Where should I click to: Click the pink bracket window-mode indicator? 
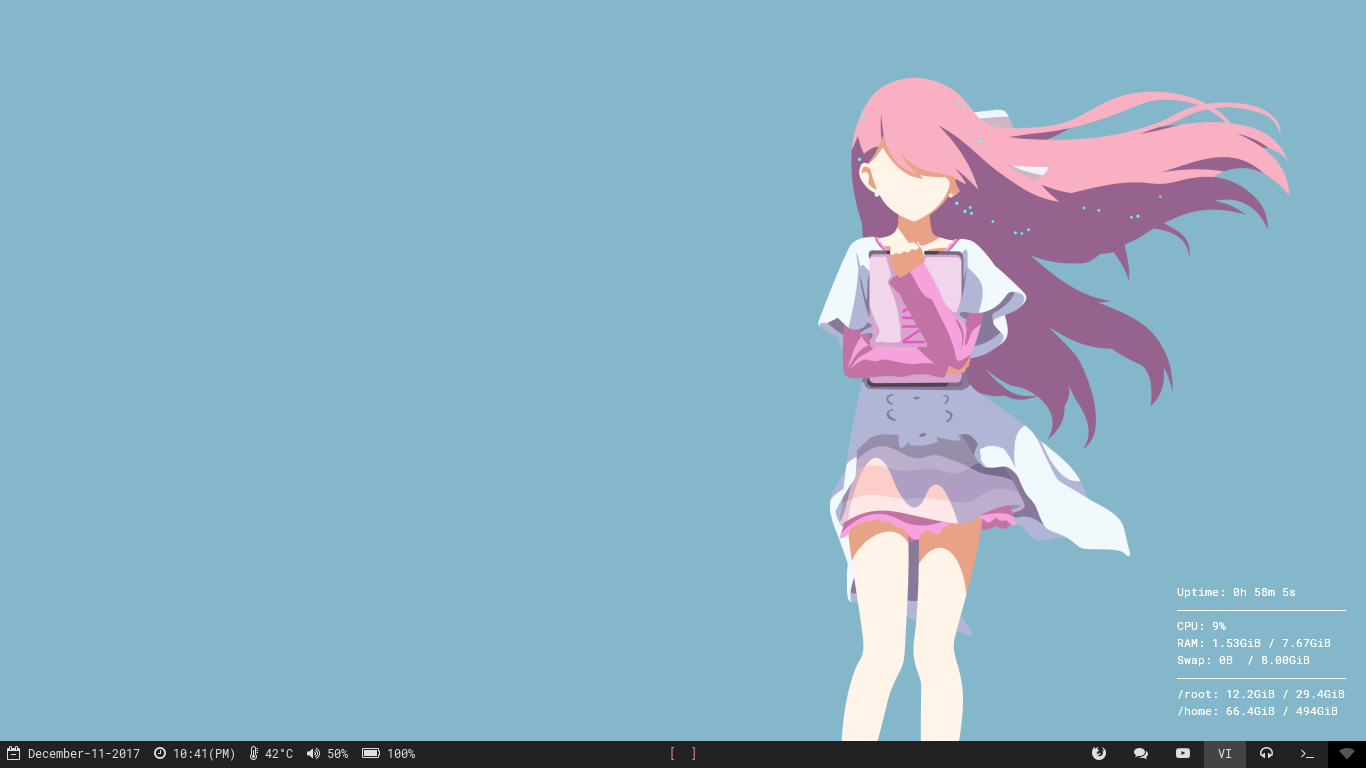(x=683, y=754)
